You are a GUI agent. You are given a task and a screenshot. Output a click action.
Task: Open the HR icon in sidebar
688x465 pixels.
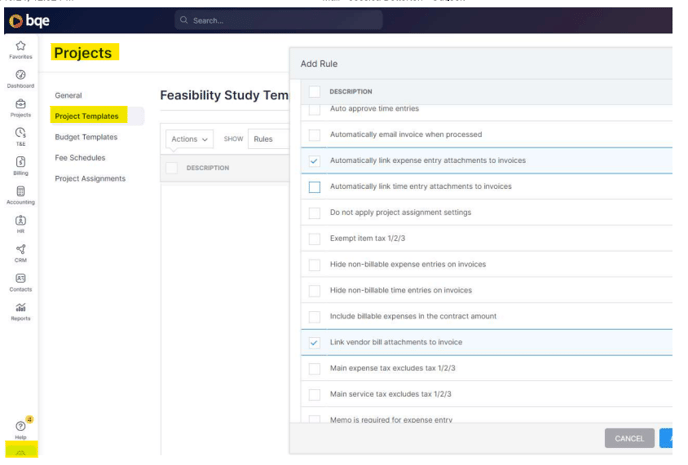pos(21,220)
